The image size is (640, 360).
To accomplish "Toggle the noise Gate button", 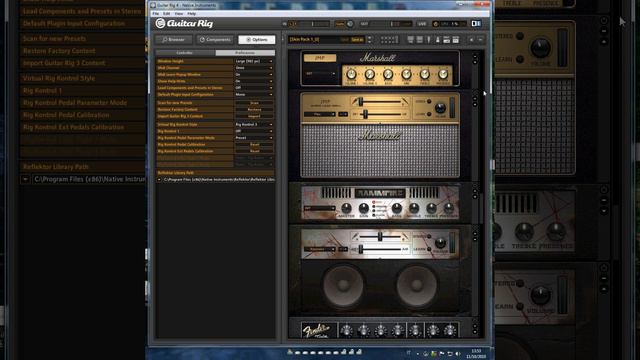I will tap(340, 24).
